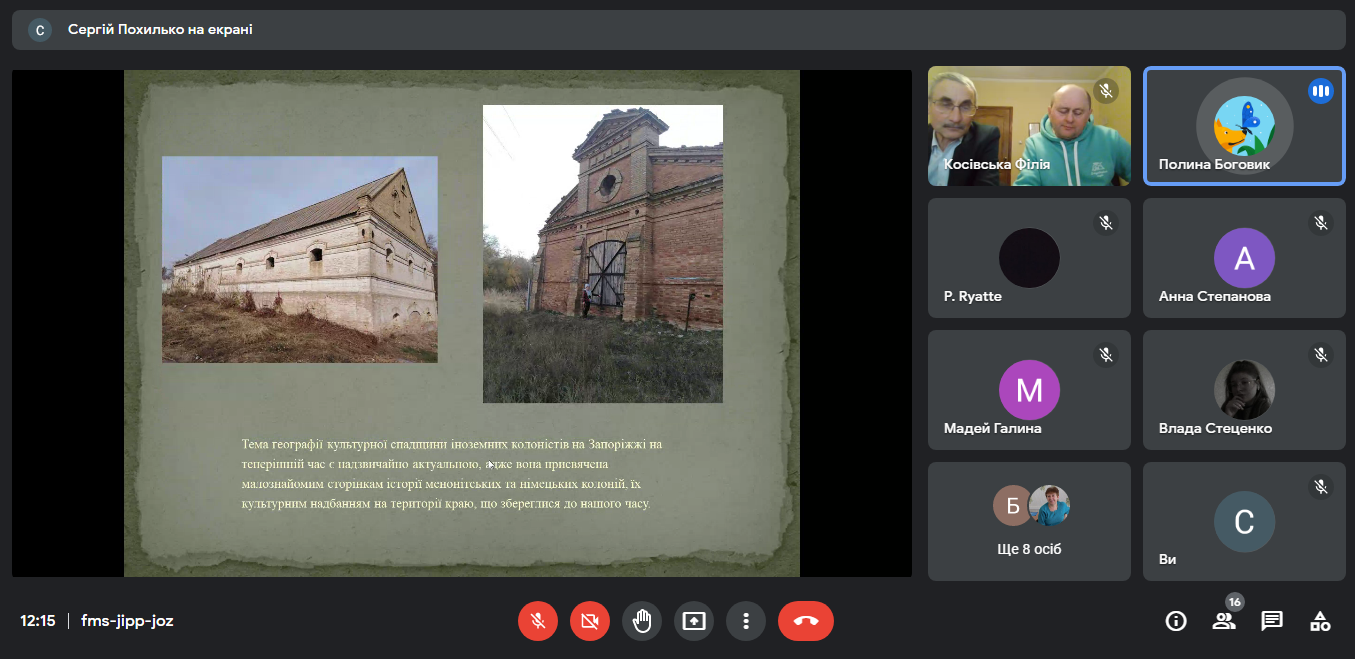Click the meeting code fms-jipp-joz
Screen dimensions: 1355x659
tap(127, 621)
